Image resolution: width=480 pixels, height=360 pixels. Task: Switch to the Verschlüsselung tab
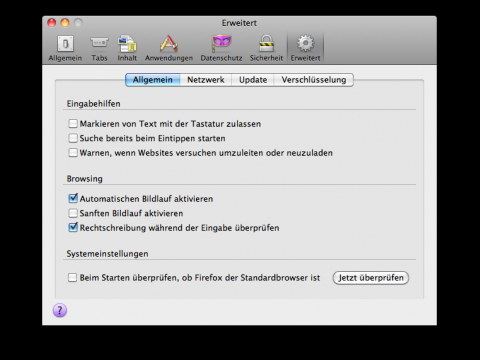[x=314, y=80]
